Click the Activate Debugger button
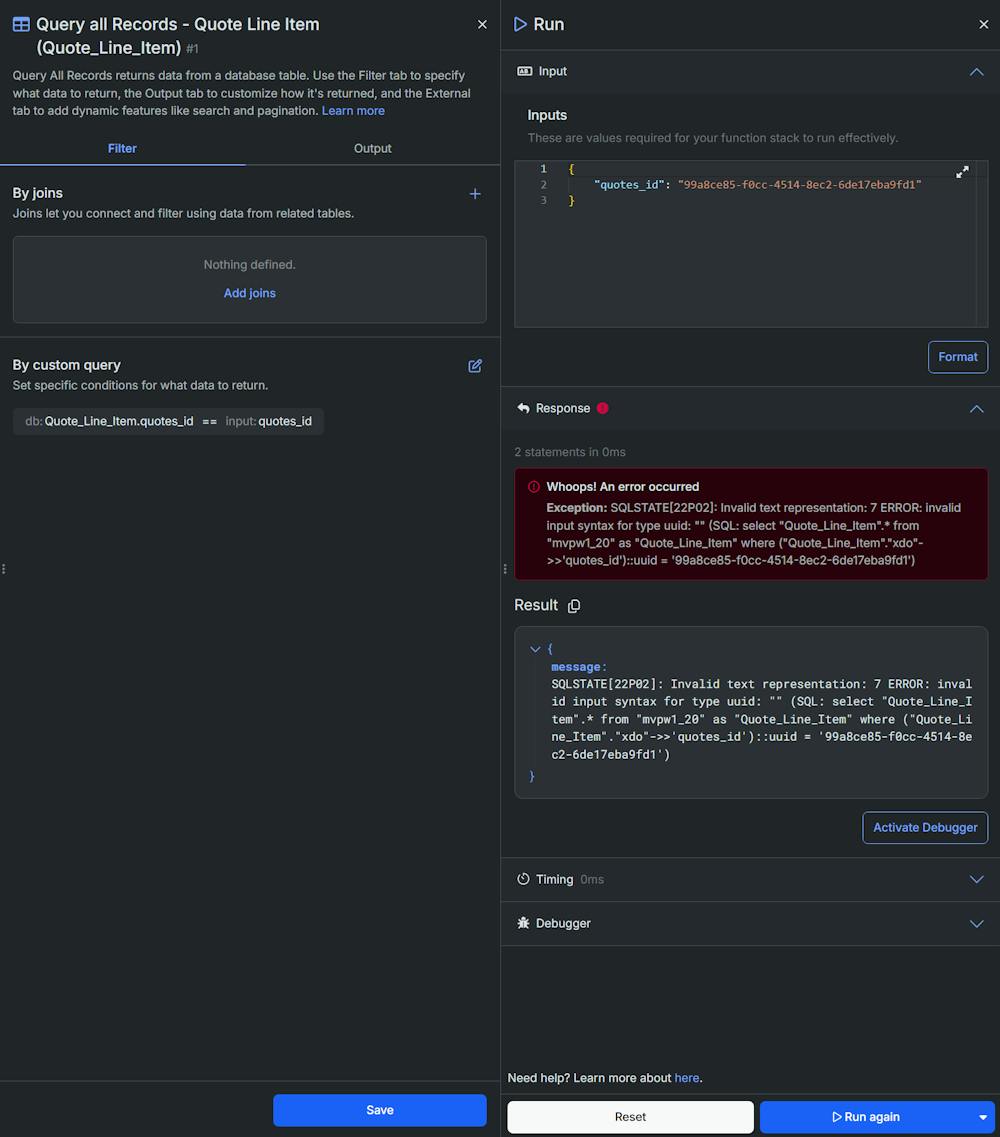 click(925, 827)
